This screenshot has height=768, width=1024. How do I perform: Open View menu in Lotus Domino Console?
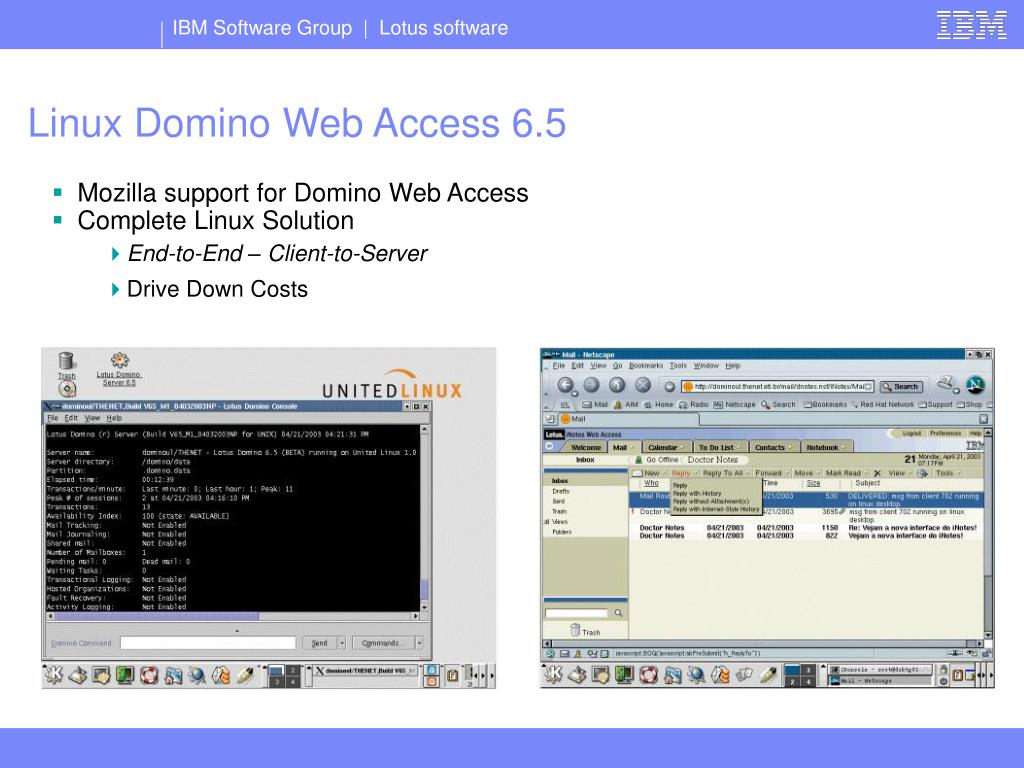tap(93, 418)
